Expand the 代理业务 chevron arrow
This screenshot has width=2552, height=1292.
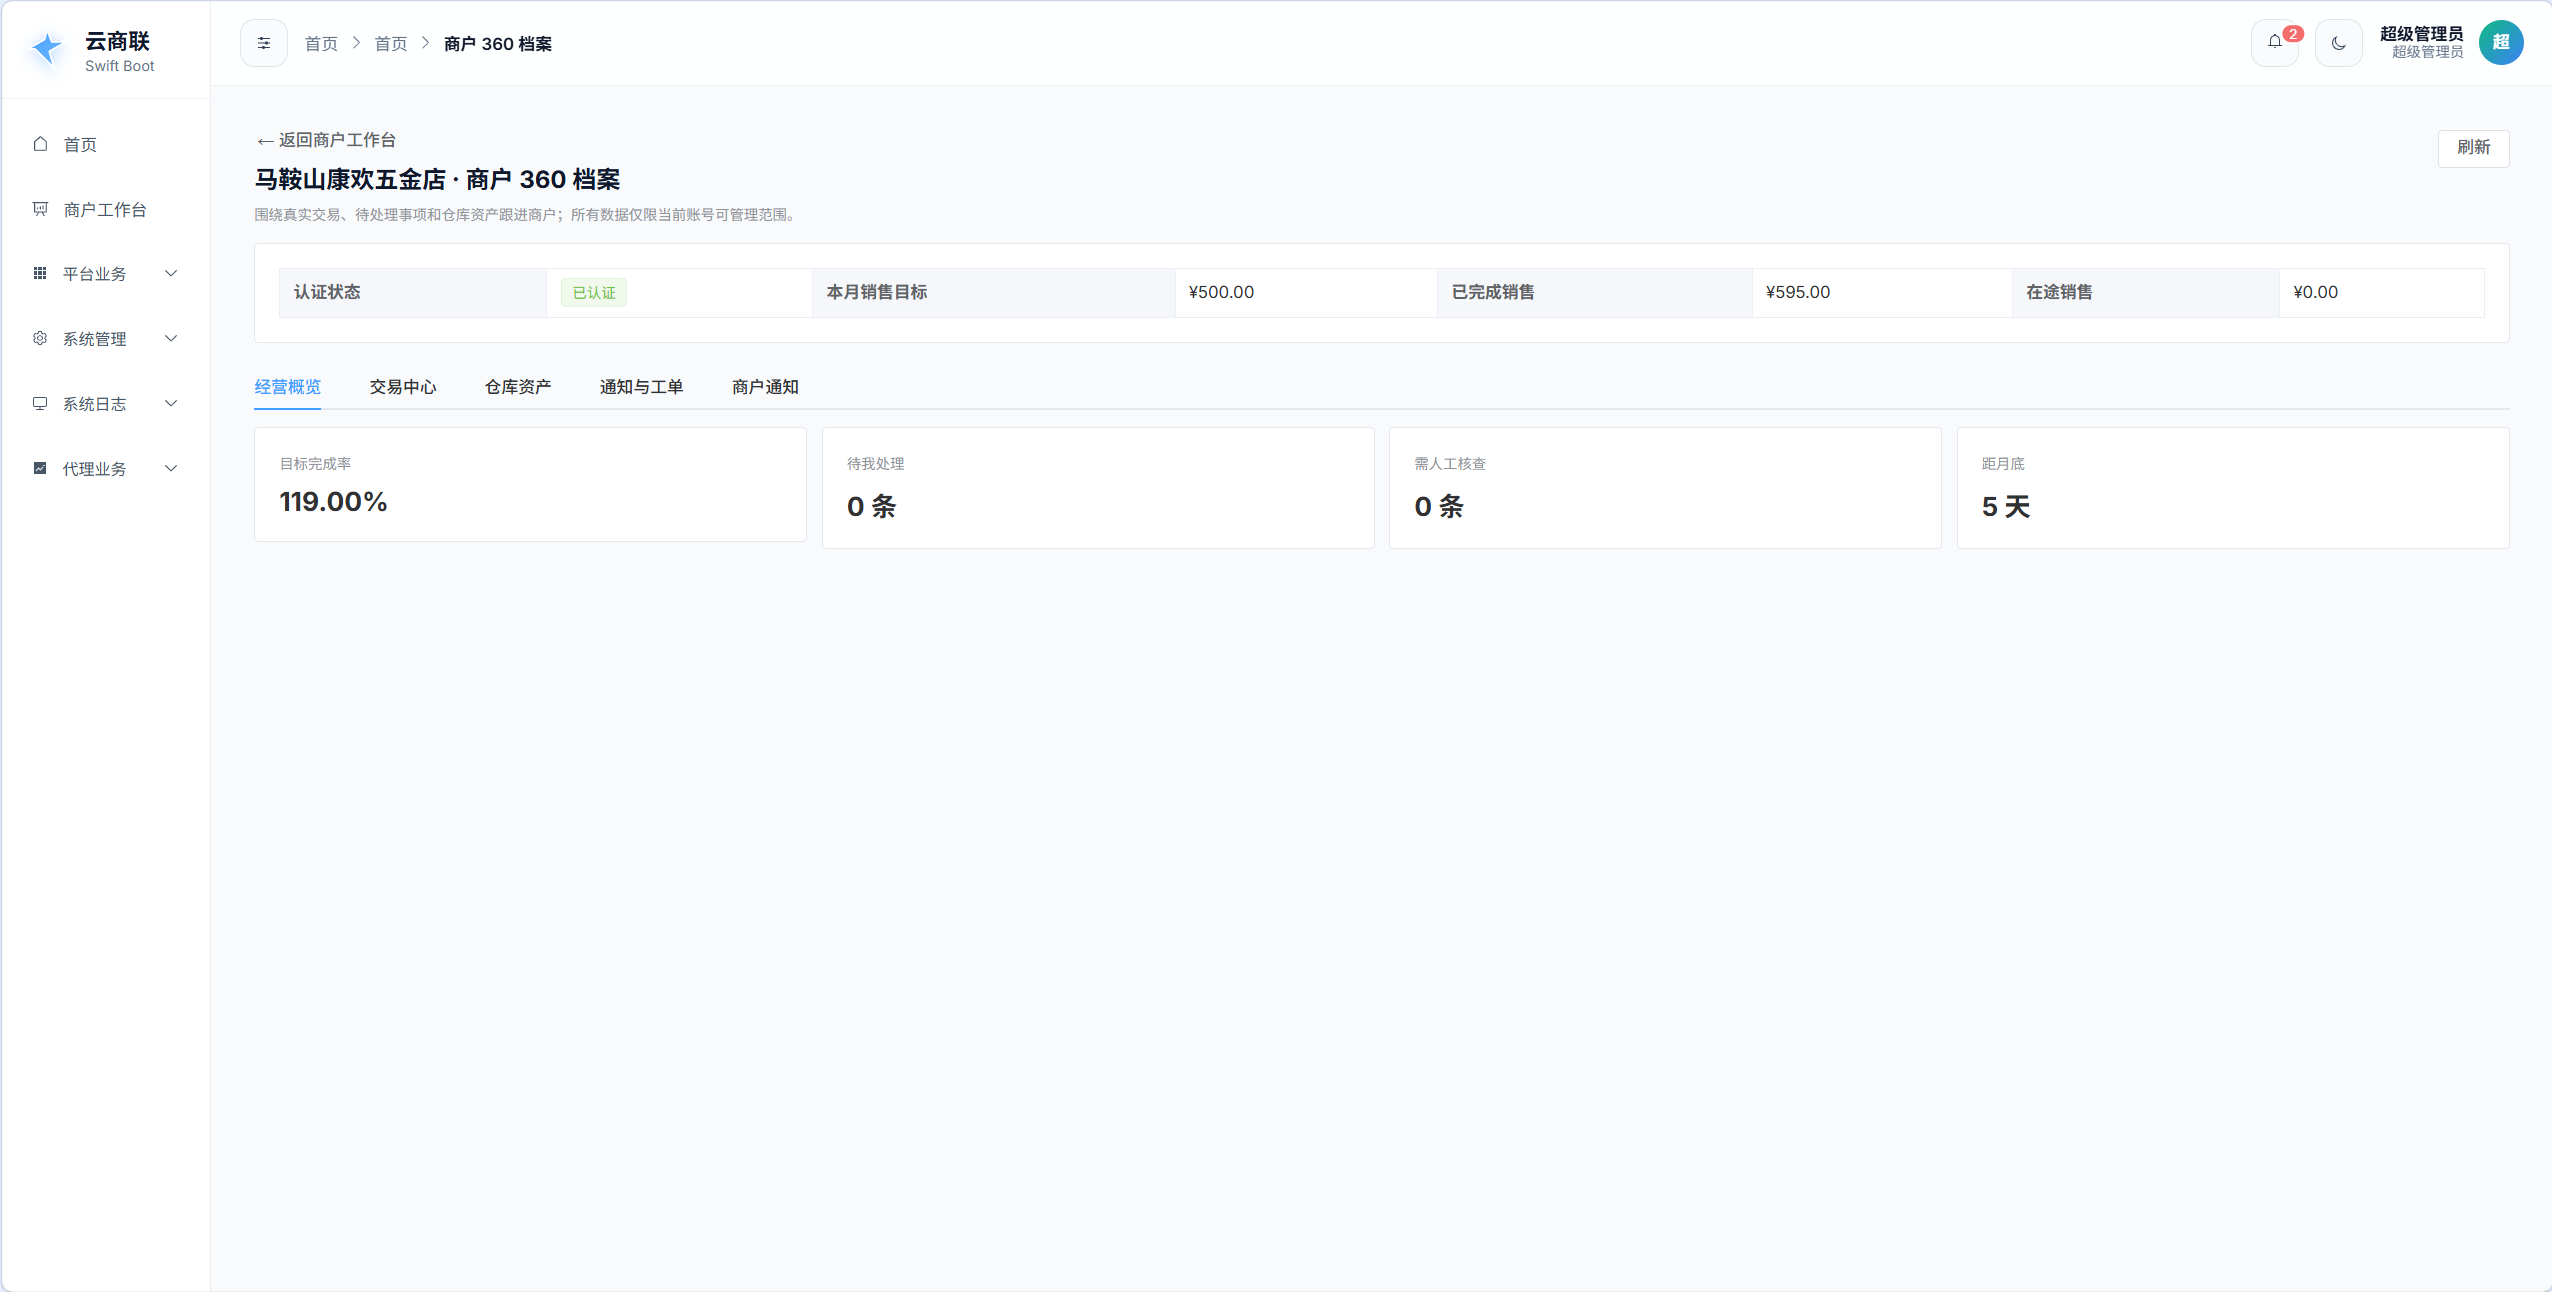171,468
